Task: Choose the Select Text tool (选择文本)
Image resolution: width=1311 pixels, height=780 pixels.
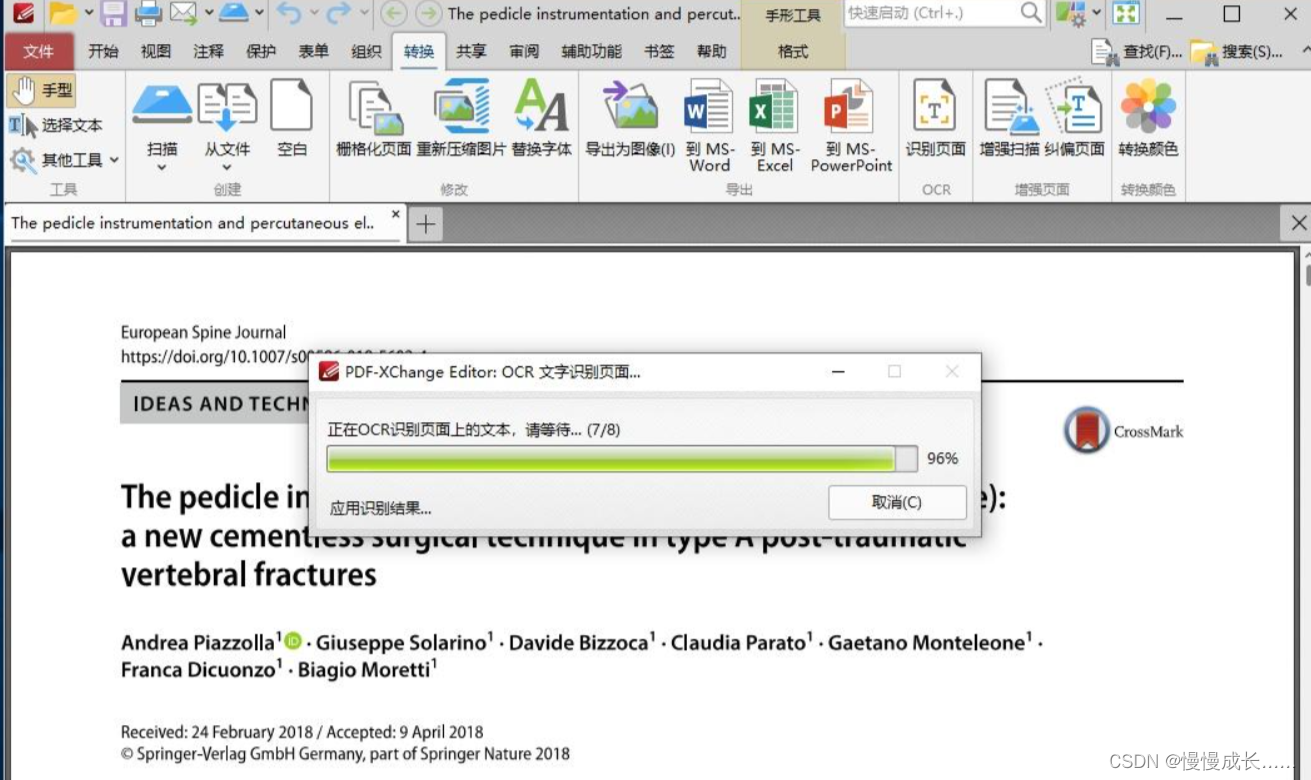Action: coord(56,125)
